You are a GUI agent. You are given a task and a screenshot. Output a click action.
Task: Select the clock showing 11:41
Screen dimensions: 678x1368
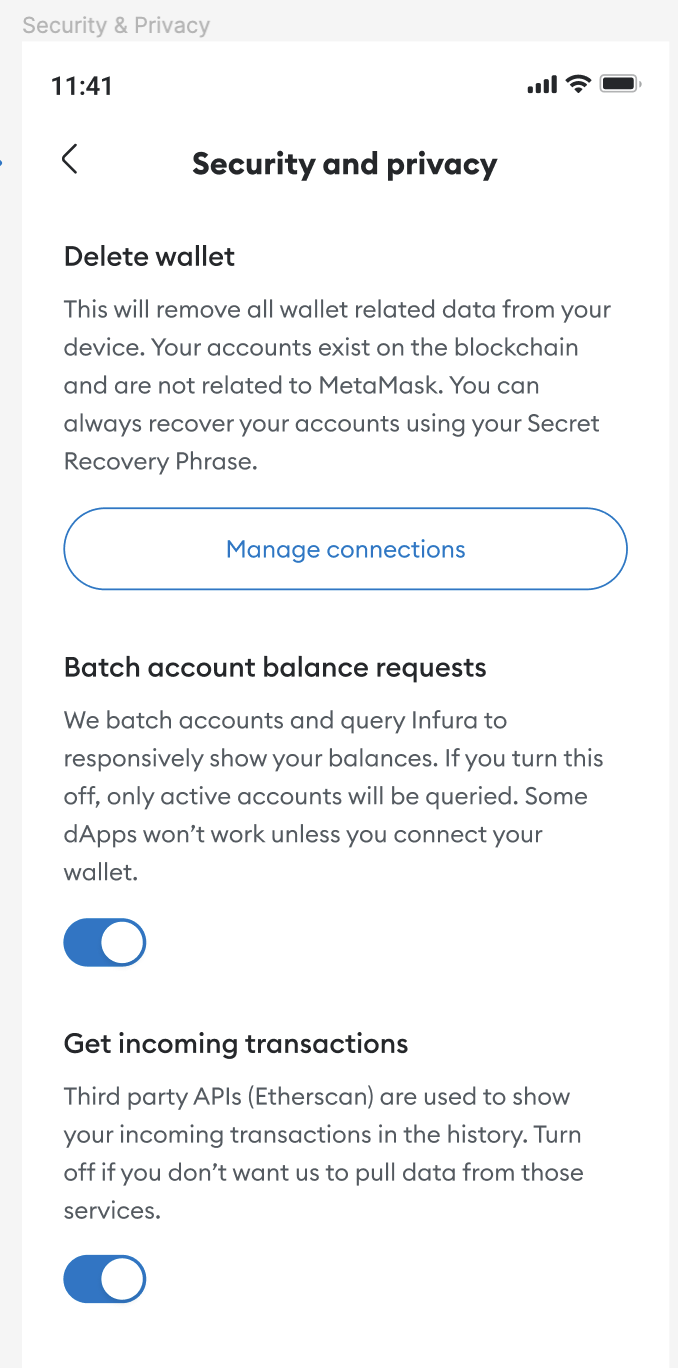tap(81, 86)
